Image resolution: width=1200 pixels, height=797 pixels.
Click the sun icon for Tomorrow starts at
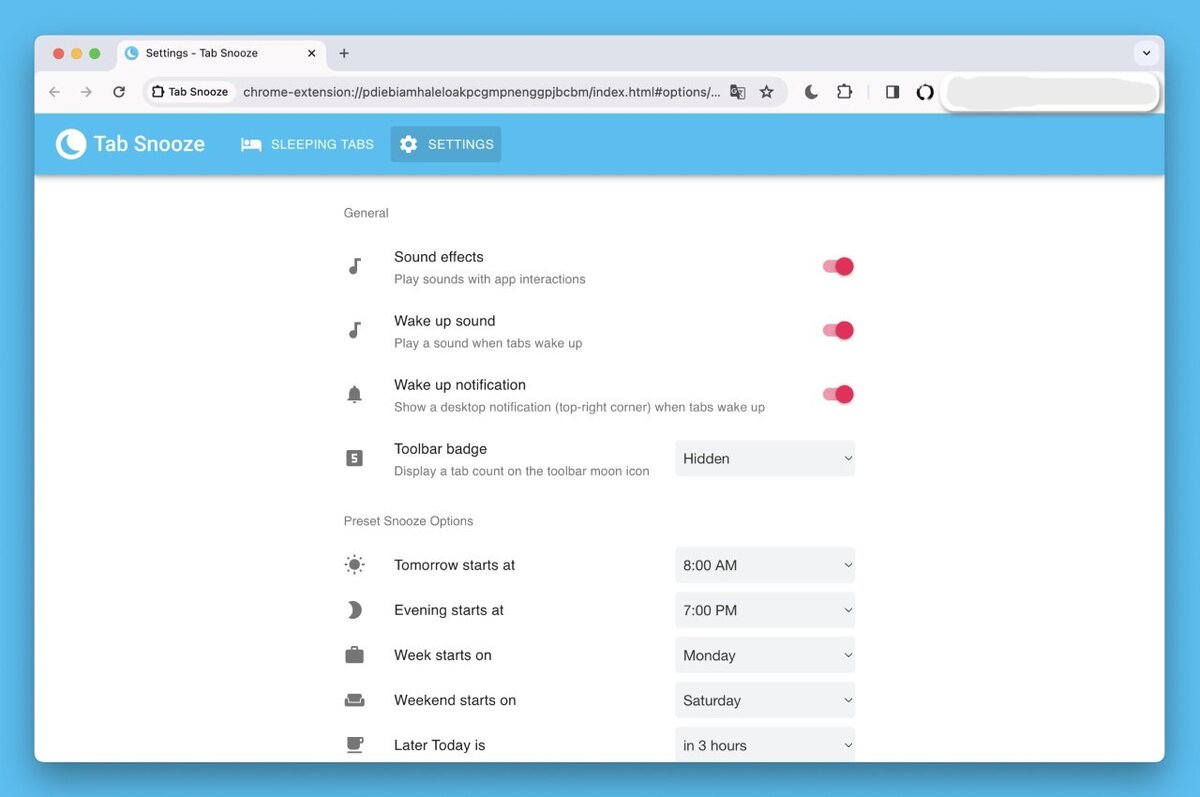pos(354,565)
